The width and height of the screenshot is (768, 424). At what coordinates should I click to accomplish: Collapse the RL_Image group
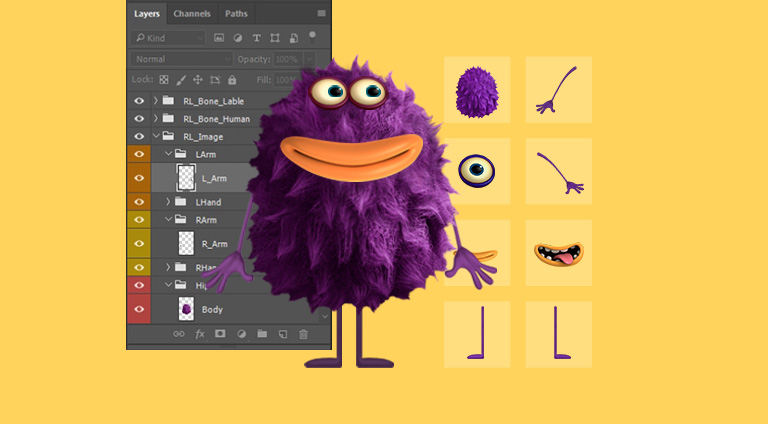(x=156, y=136)
